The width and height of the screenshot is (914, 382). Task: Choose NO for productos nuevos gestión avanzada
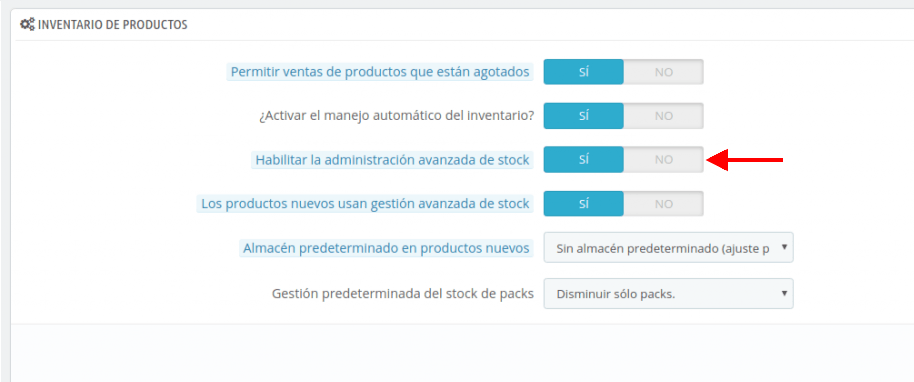click(663, 204)
